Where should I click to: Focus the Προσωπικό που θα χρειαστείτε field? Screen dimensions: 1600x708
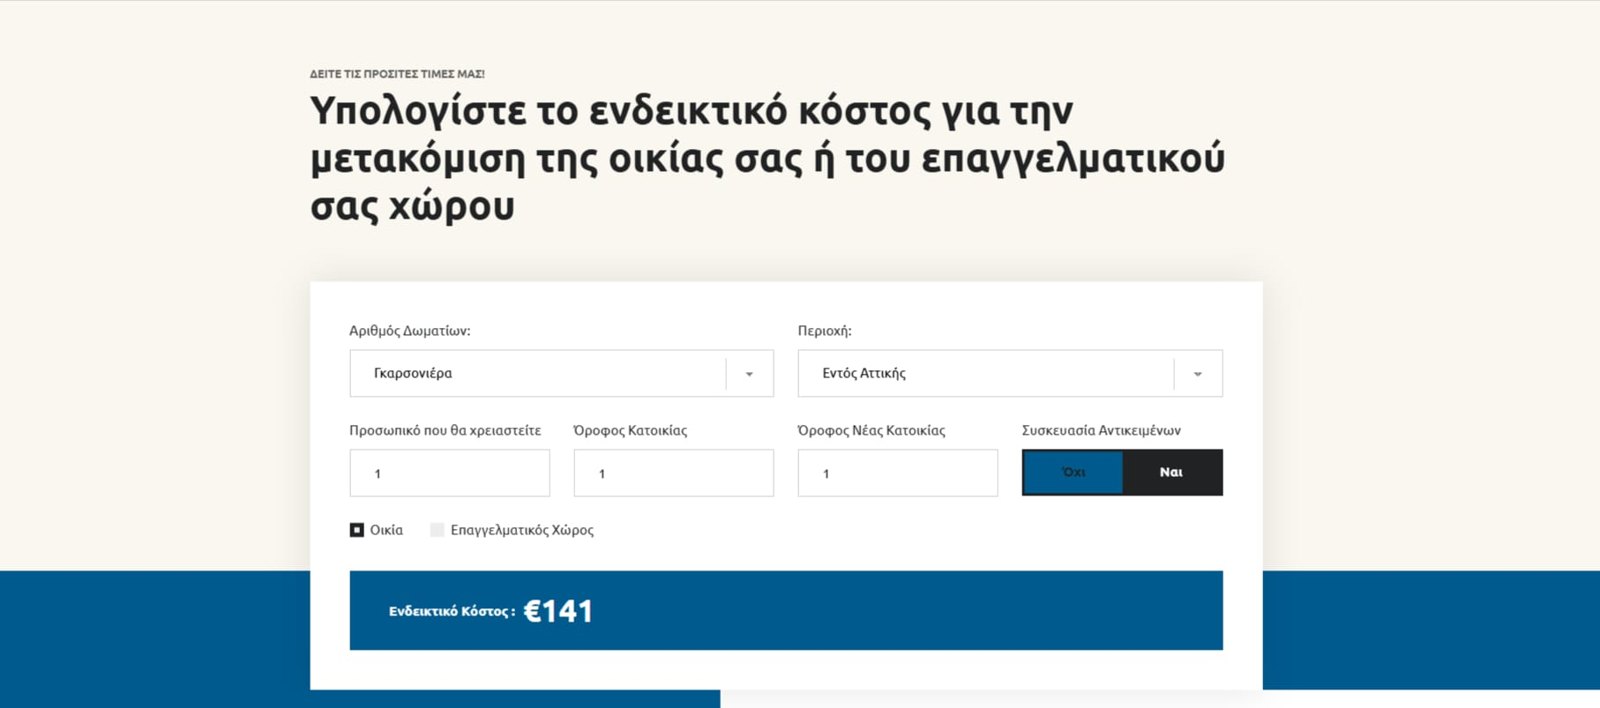point(450,473)
